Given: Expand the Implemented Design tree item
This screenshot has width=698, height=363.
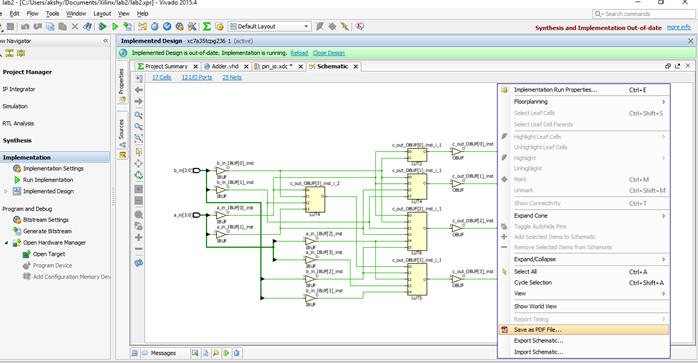Looking at the screenshot, I should (x=6, y=192).
